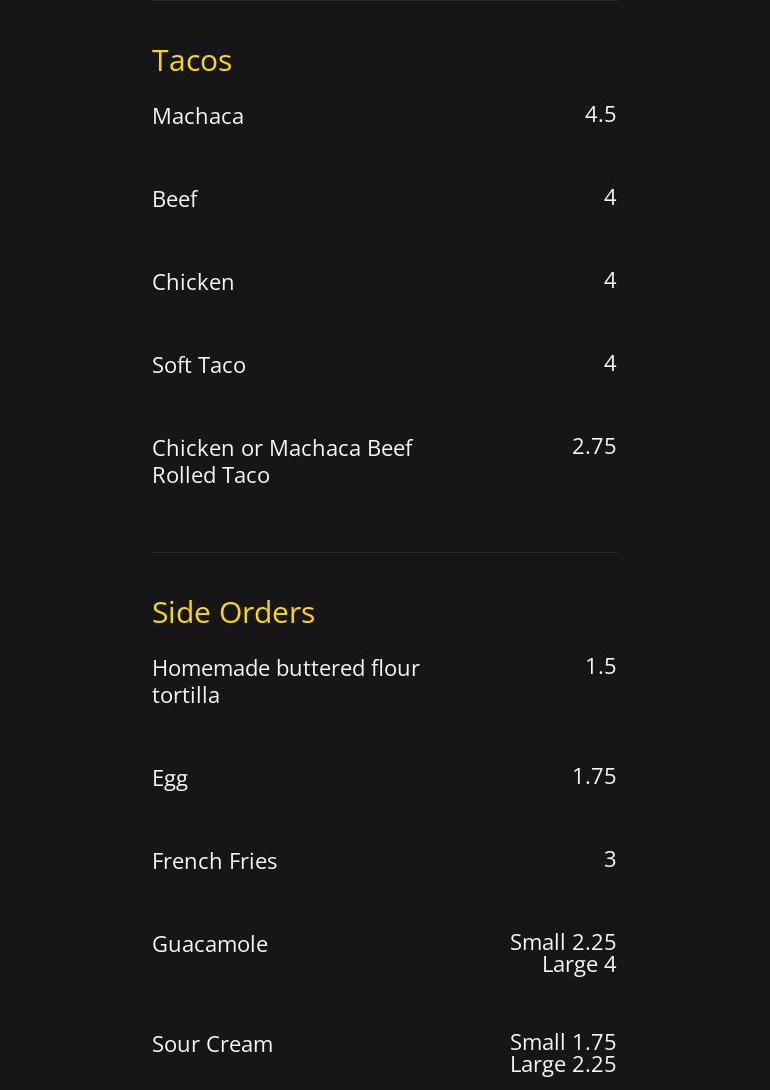
Task: Click the Tacos section heading
Action: pos(192,60)
